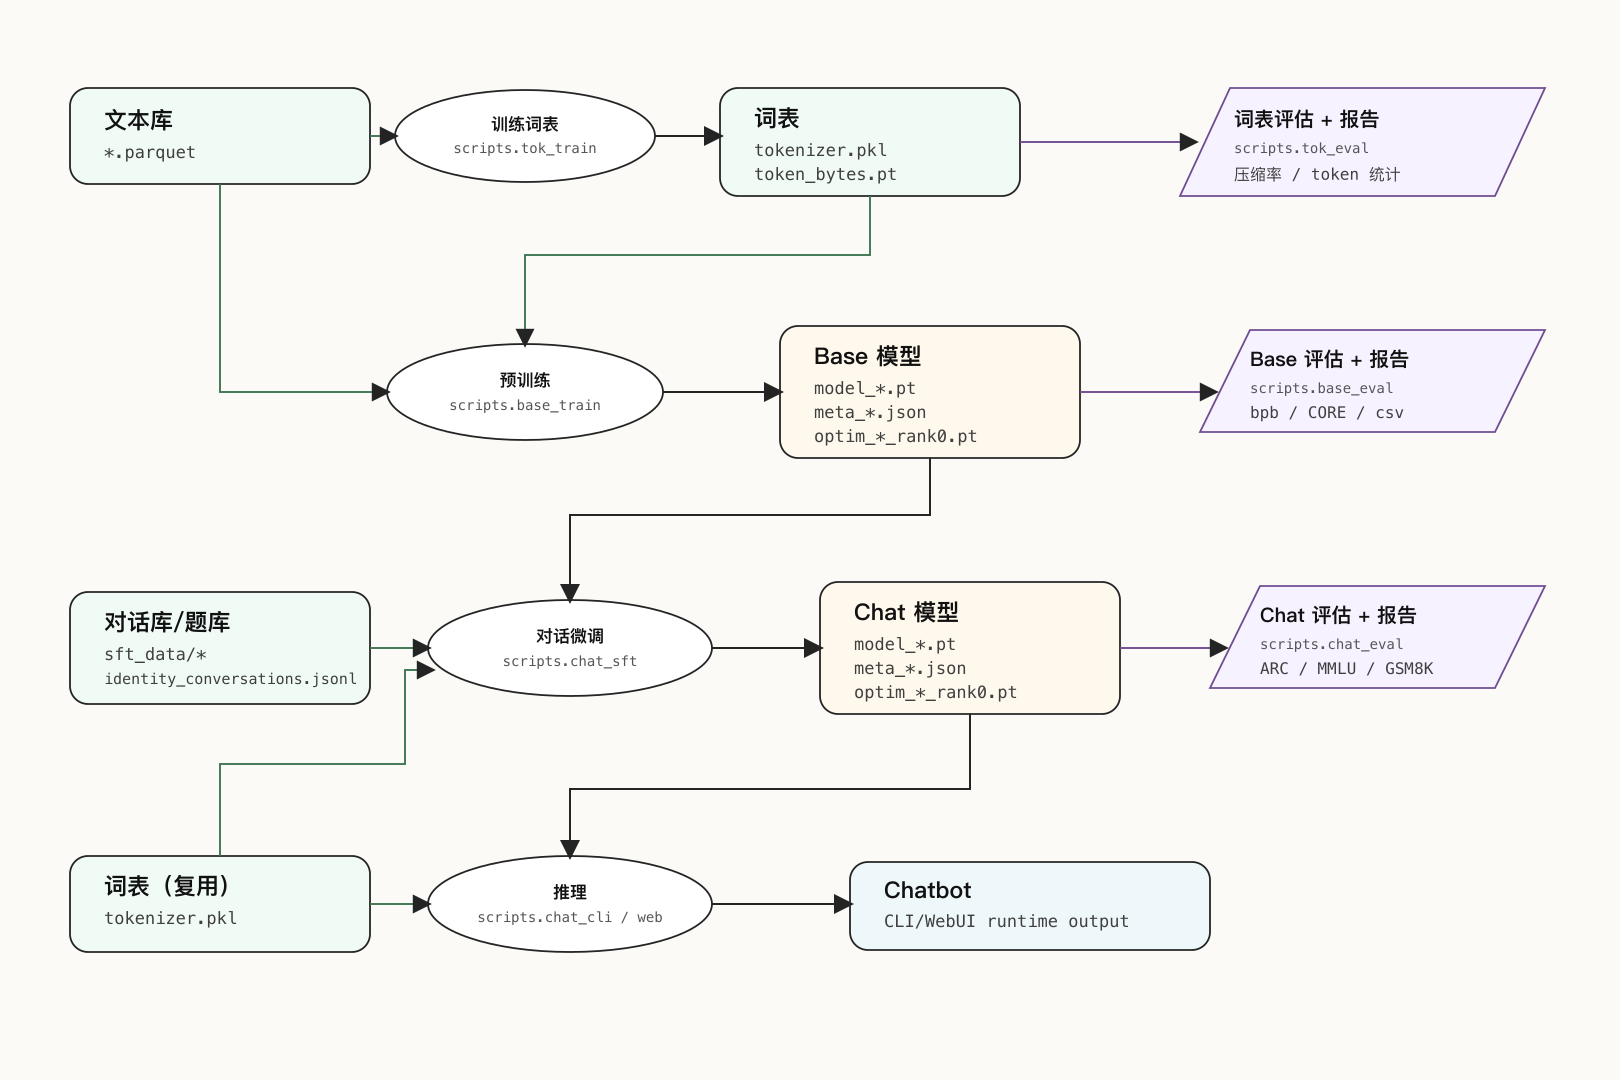Click the 预训练 process ellipse
Viewport: 1620px width, 1080px height.
pos(525,392)
